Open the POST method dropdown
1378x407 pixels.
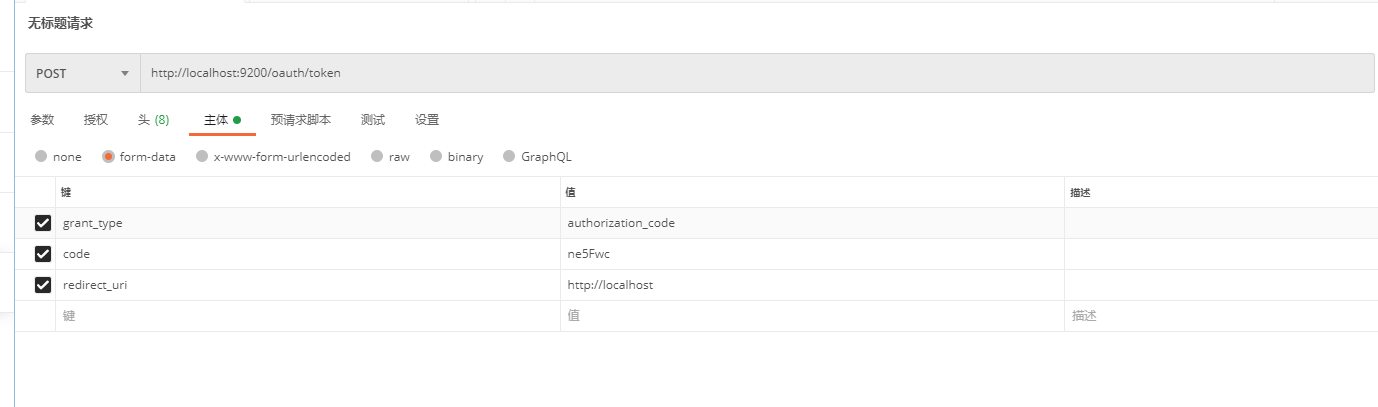(83, 73)
